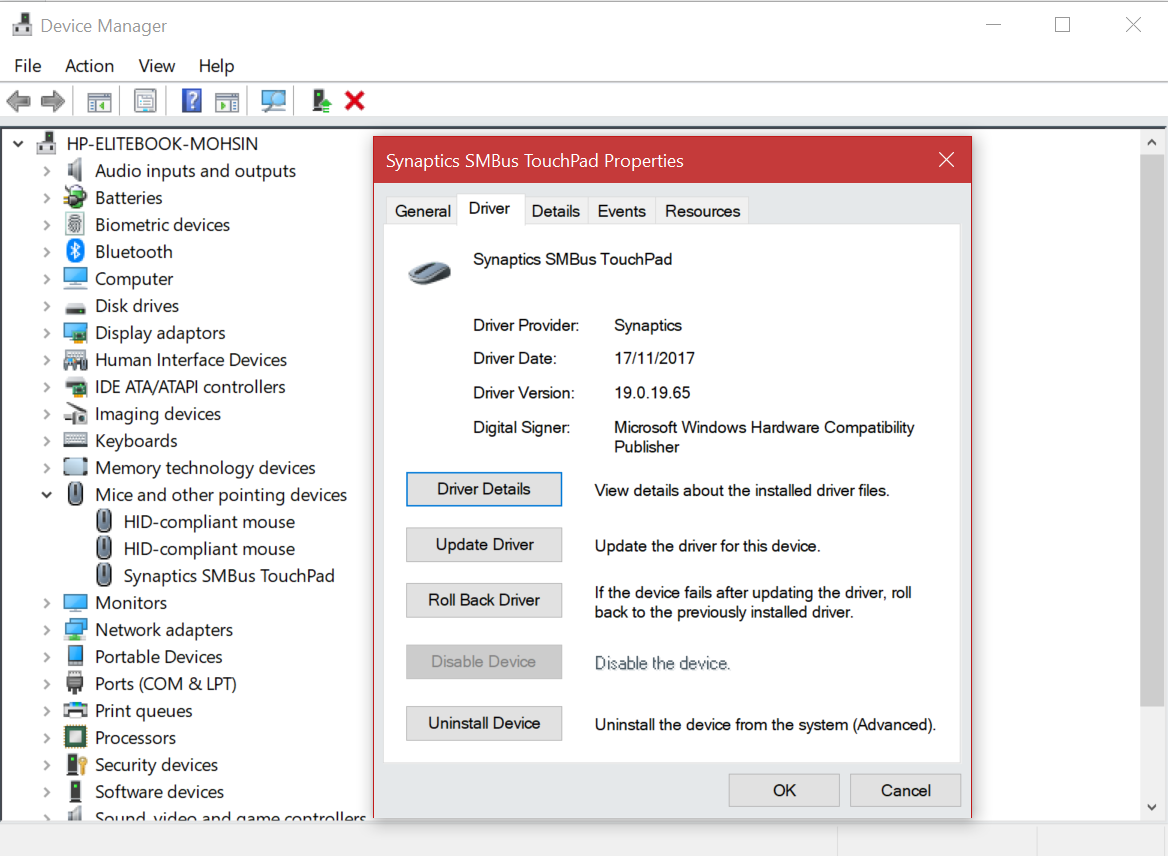The width and height of the screenshot is (1168, 856).
Task: Click the Batteries category icon
Action: (x=74, y=197)
